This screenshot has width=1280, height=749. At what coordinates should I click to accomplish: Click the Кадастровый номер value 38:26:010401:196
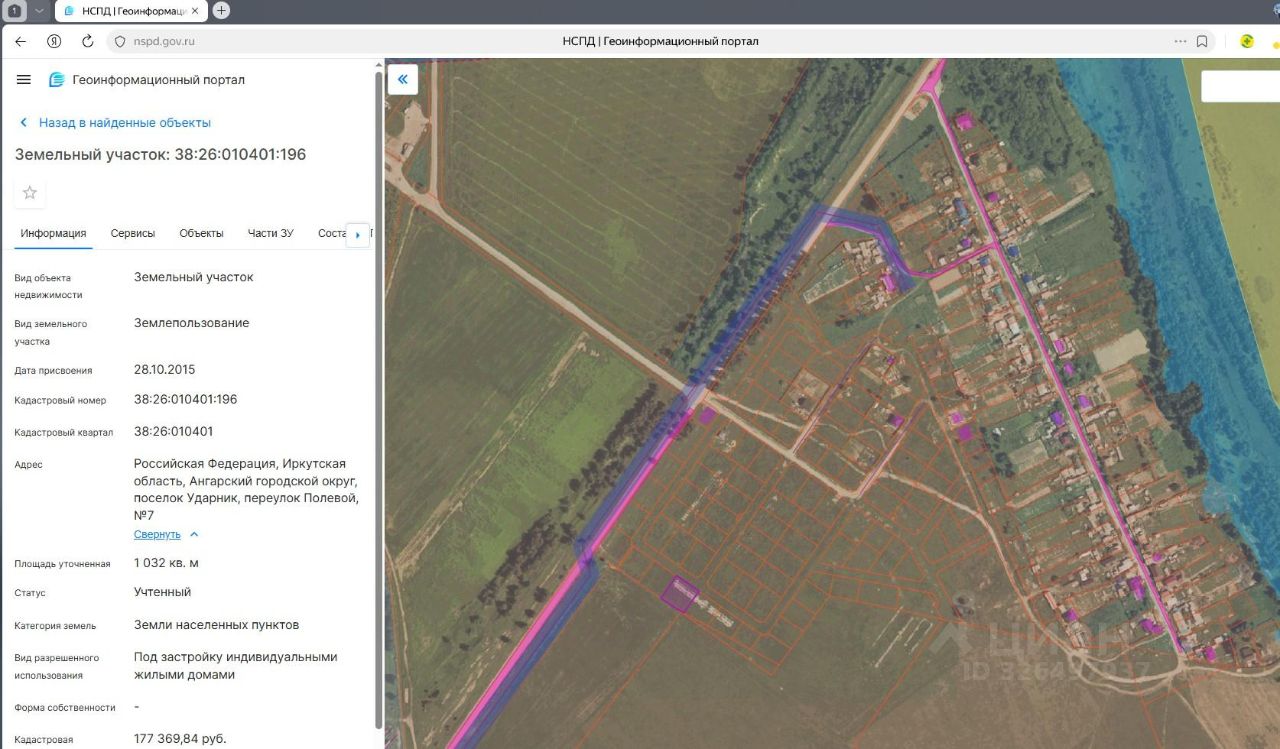[x=186, y=399]
